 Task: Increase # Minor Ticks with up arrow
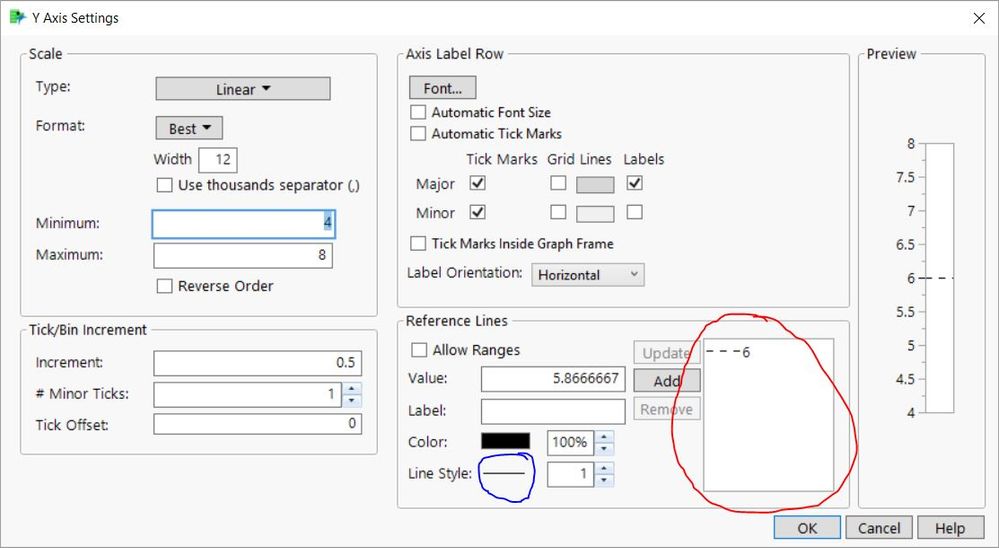[352, 388]
